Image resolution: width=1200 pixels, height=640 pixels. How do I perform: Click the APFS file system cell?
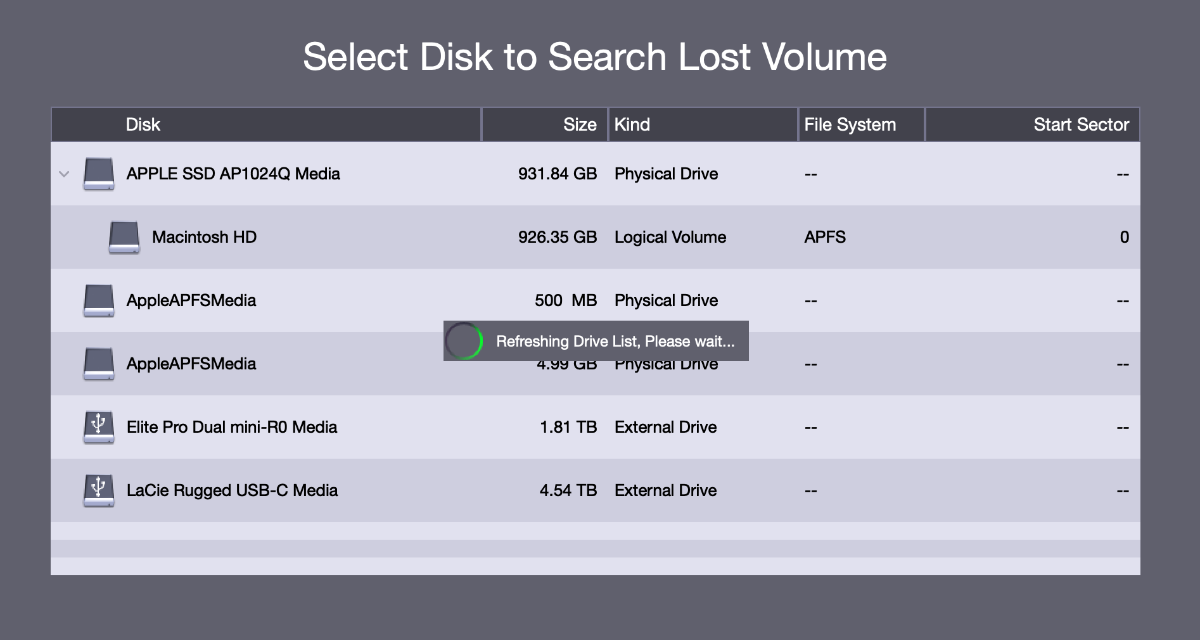pyautogui.click(x=824, y=237)
